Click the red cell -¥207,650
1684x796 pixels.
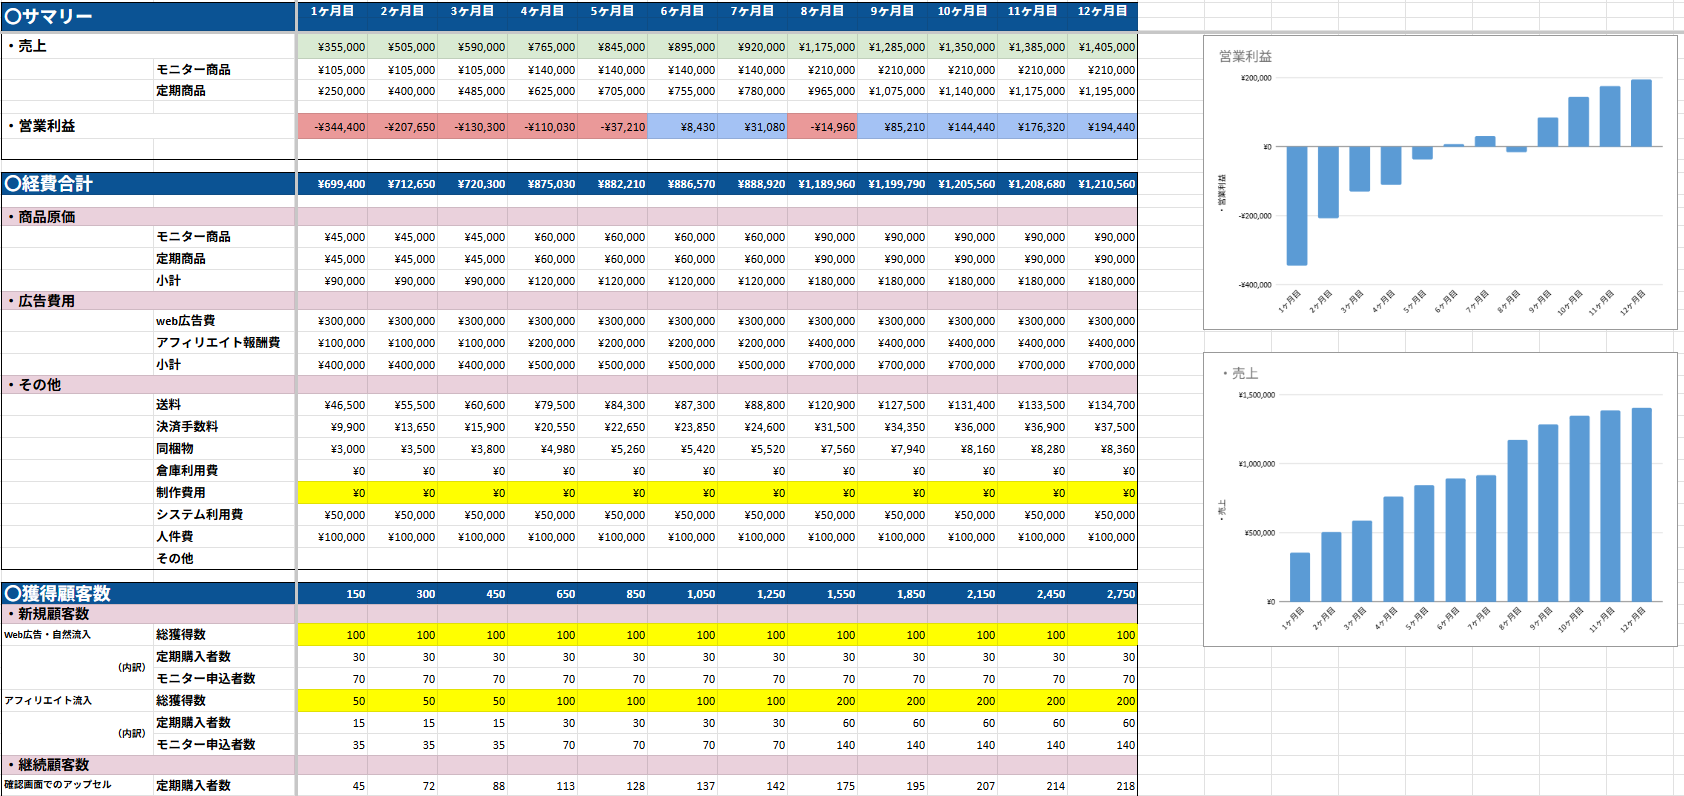tap(402, 127)
